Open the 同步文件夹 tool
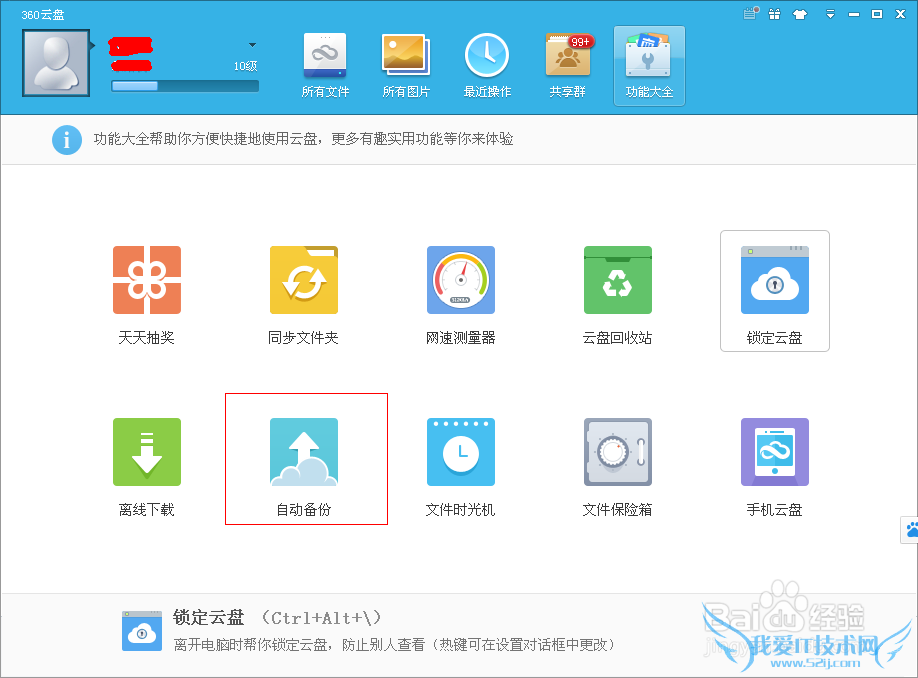This screenshot has width=918, height=678. pyautogui.click(x=303, y=295)
